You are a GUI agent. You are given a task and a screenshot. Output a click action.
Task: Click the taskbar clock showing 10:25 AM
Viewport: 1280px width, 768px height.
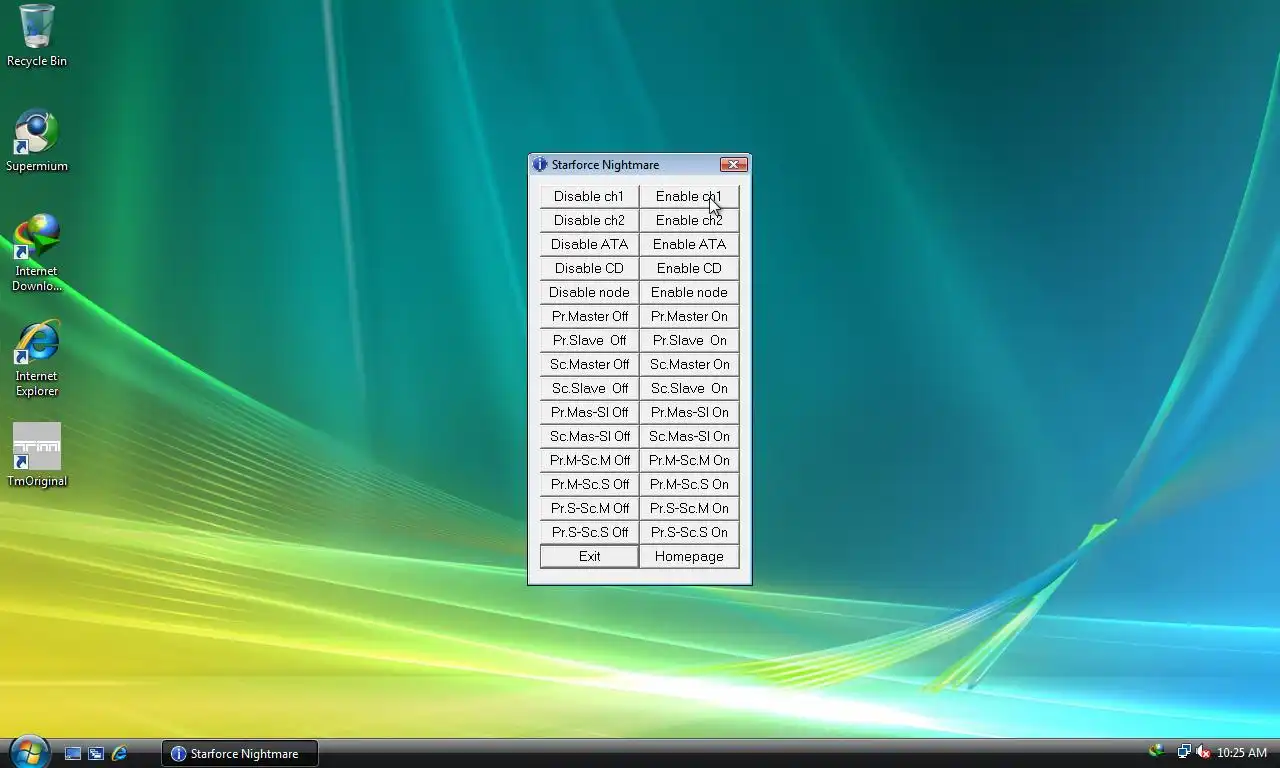pyautogui.click(x=1241, y=753)
